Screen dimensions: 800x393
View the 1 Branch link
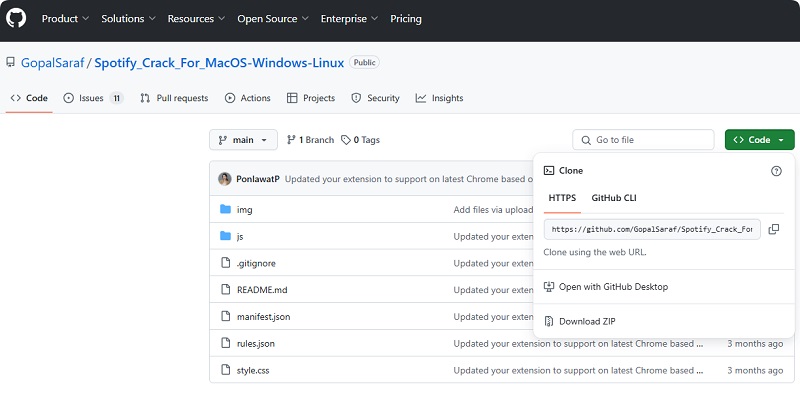pos(310,140)
